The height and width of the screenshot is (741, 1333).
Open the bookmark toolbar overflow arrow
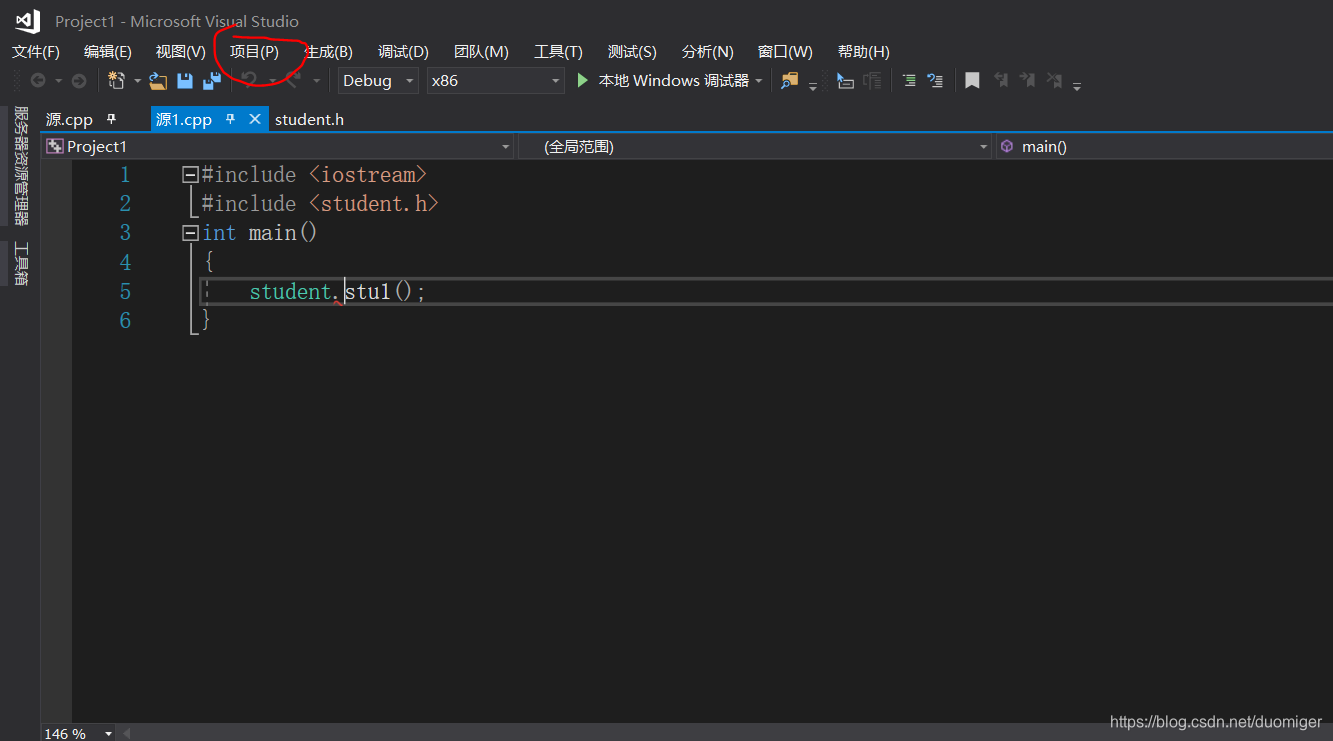click(1077, 86)
